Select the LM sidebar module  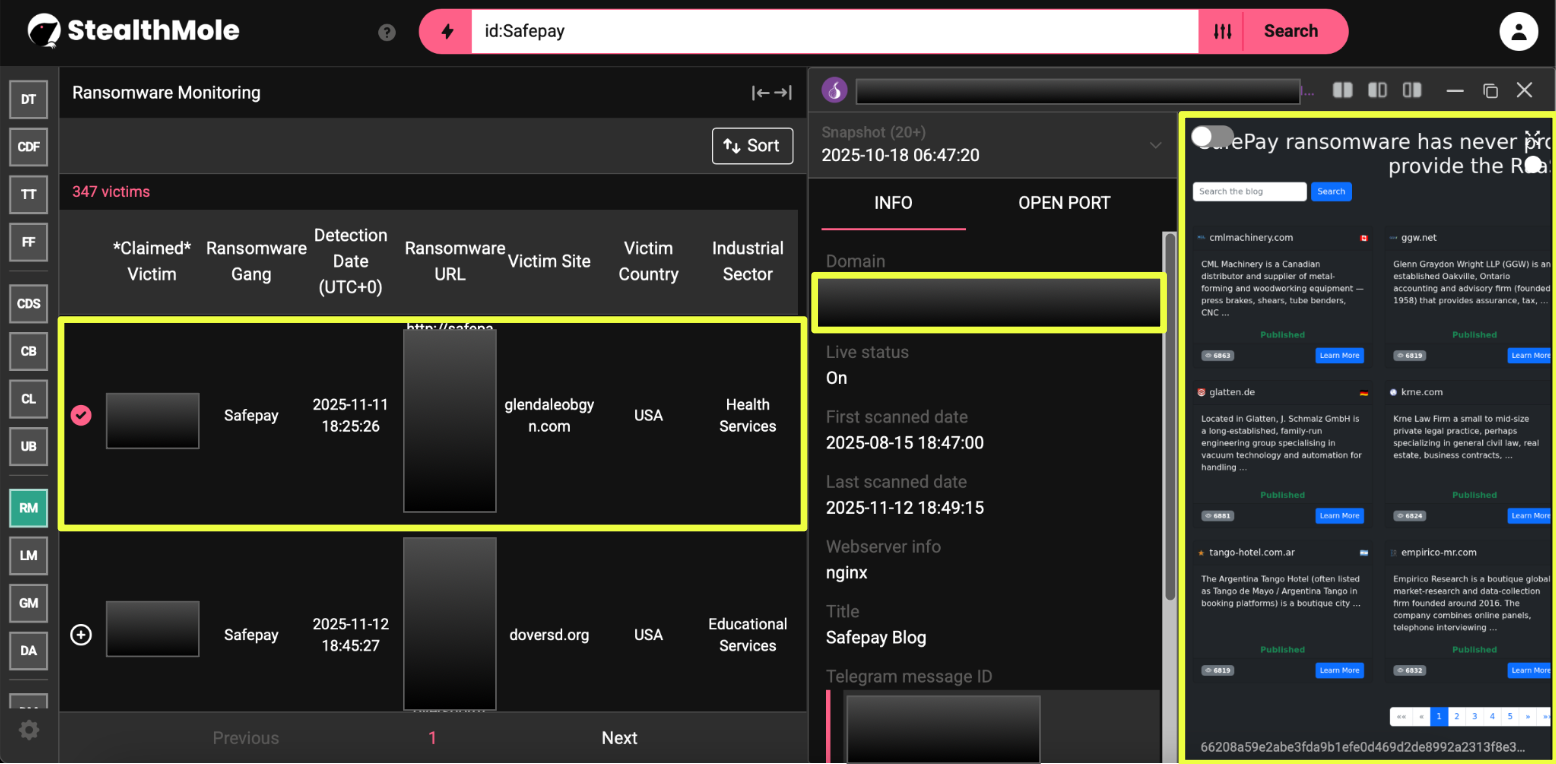point(29,555)
